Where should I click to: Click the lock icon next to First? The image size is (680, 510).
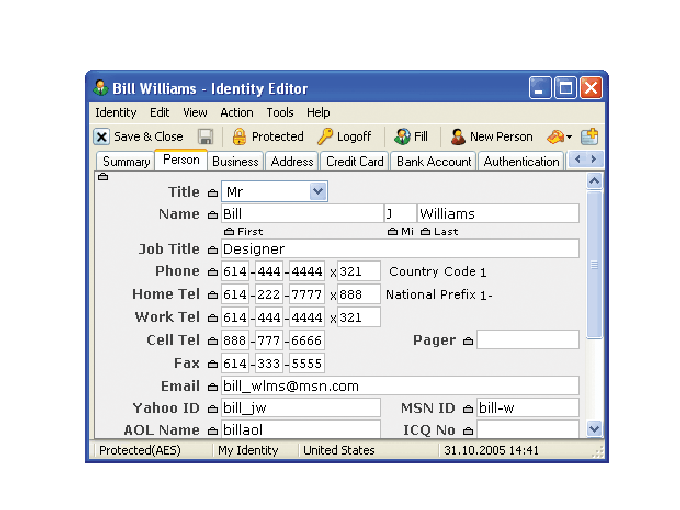229,232
